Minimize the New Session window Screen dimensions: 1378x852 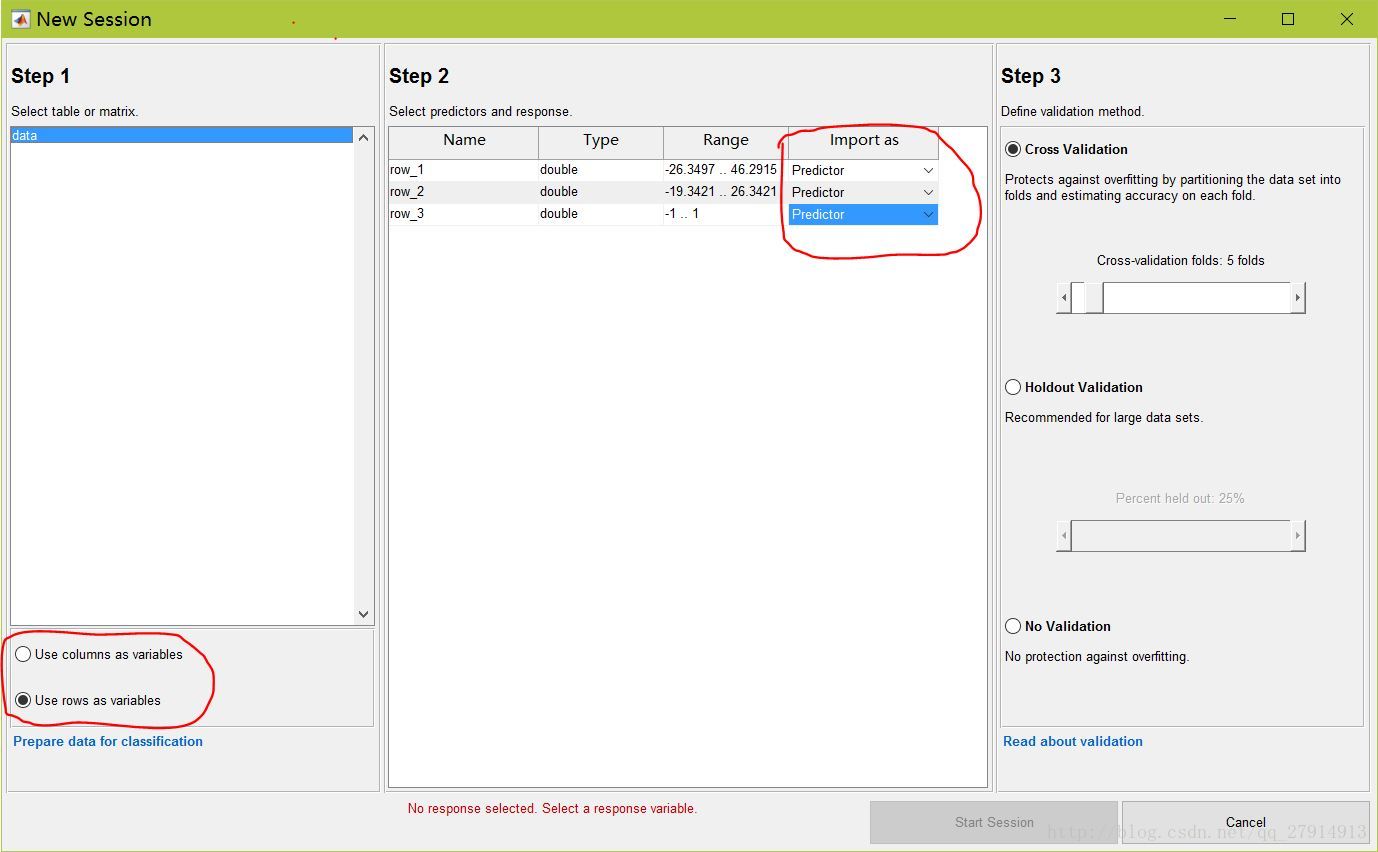pyautogui.click(x=1230, y=19)
